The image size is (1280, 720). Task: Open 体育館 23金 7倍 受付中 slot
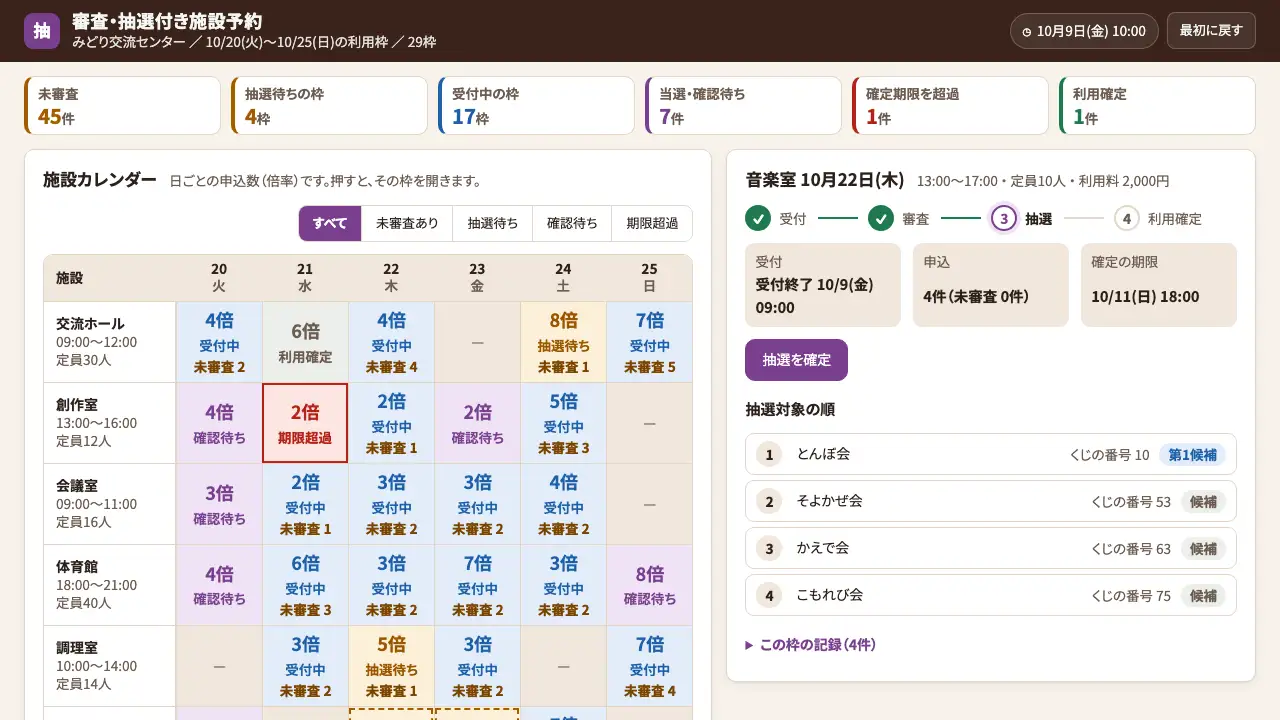click(477, 585)
